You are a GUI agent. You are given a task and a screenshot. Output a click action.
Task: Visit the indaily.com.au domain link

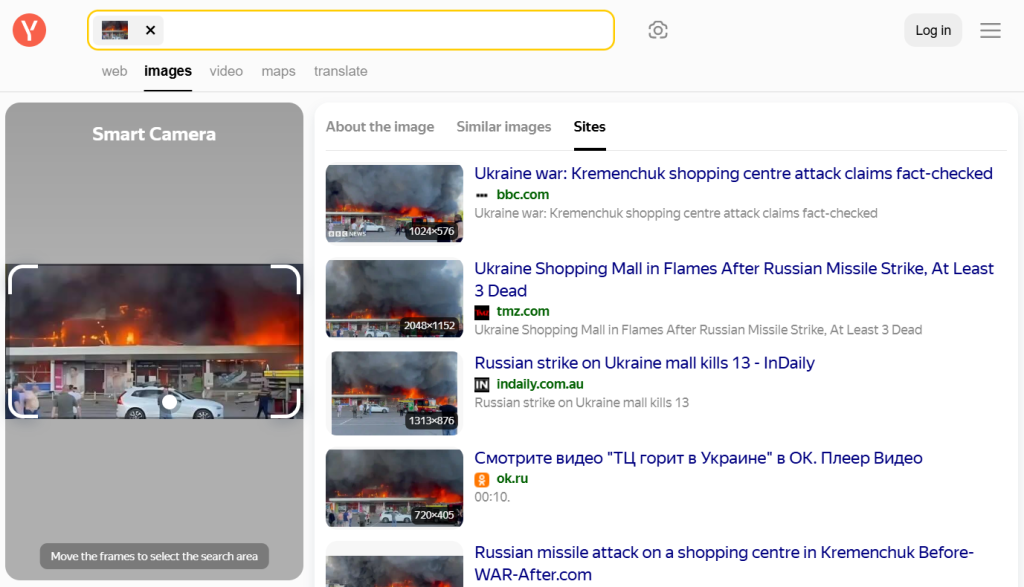(x=539, y=384)
